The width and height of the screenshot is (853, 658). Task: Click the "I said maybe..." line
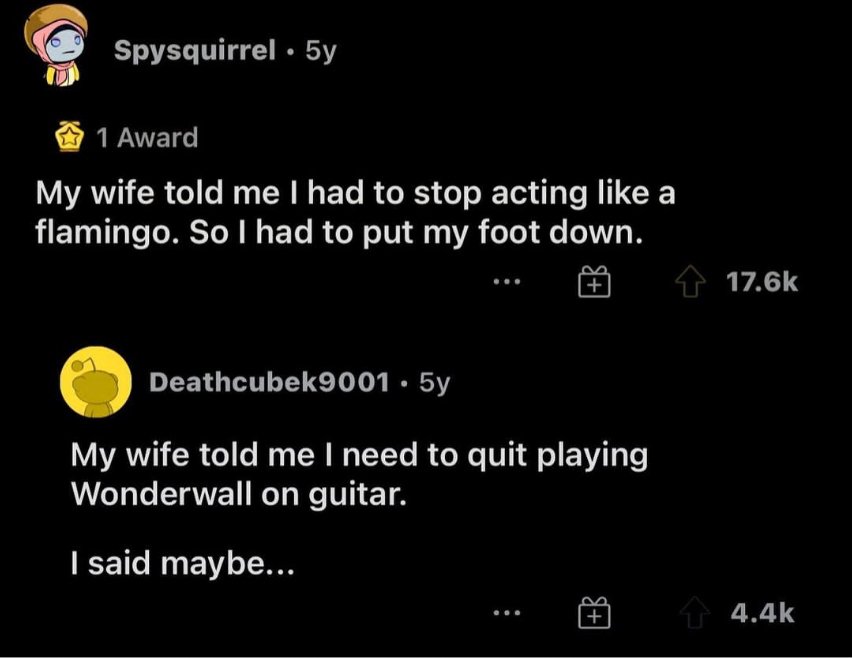click(x=182, y=564)
